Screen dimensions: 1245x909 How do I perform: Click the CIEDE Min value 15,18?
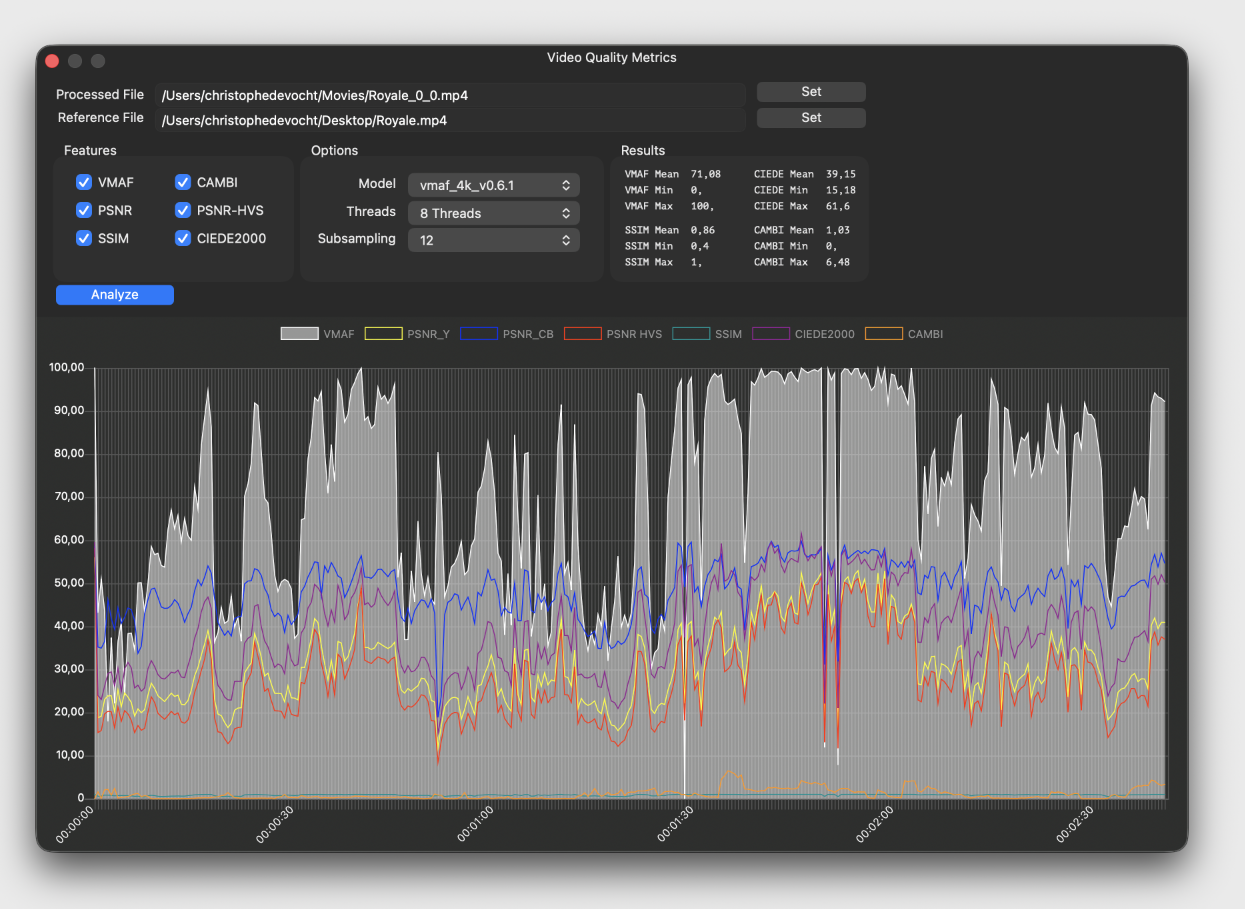click(x=841, y=190)
